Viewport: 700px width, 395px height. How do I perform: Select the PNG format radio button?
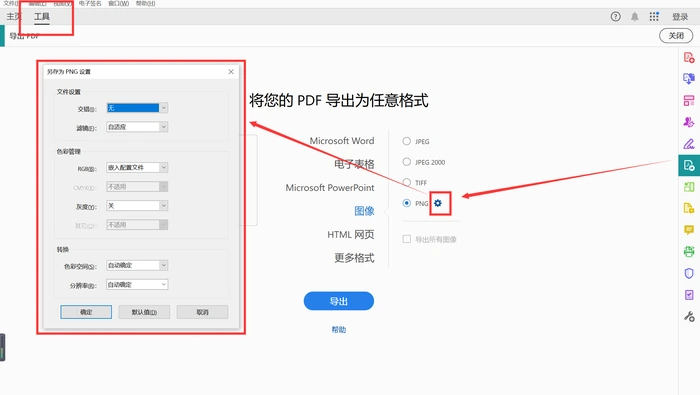click(x=406, y=203)
